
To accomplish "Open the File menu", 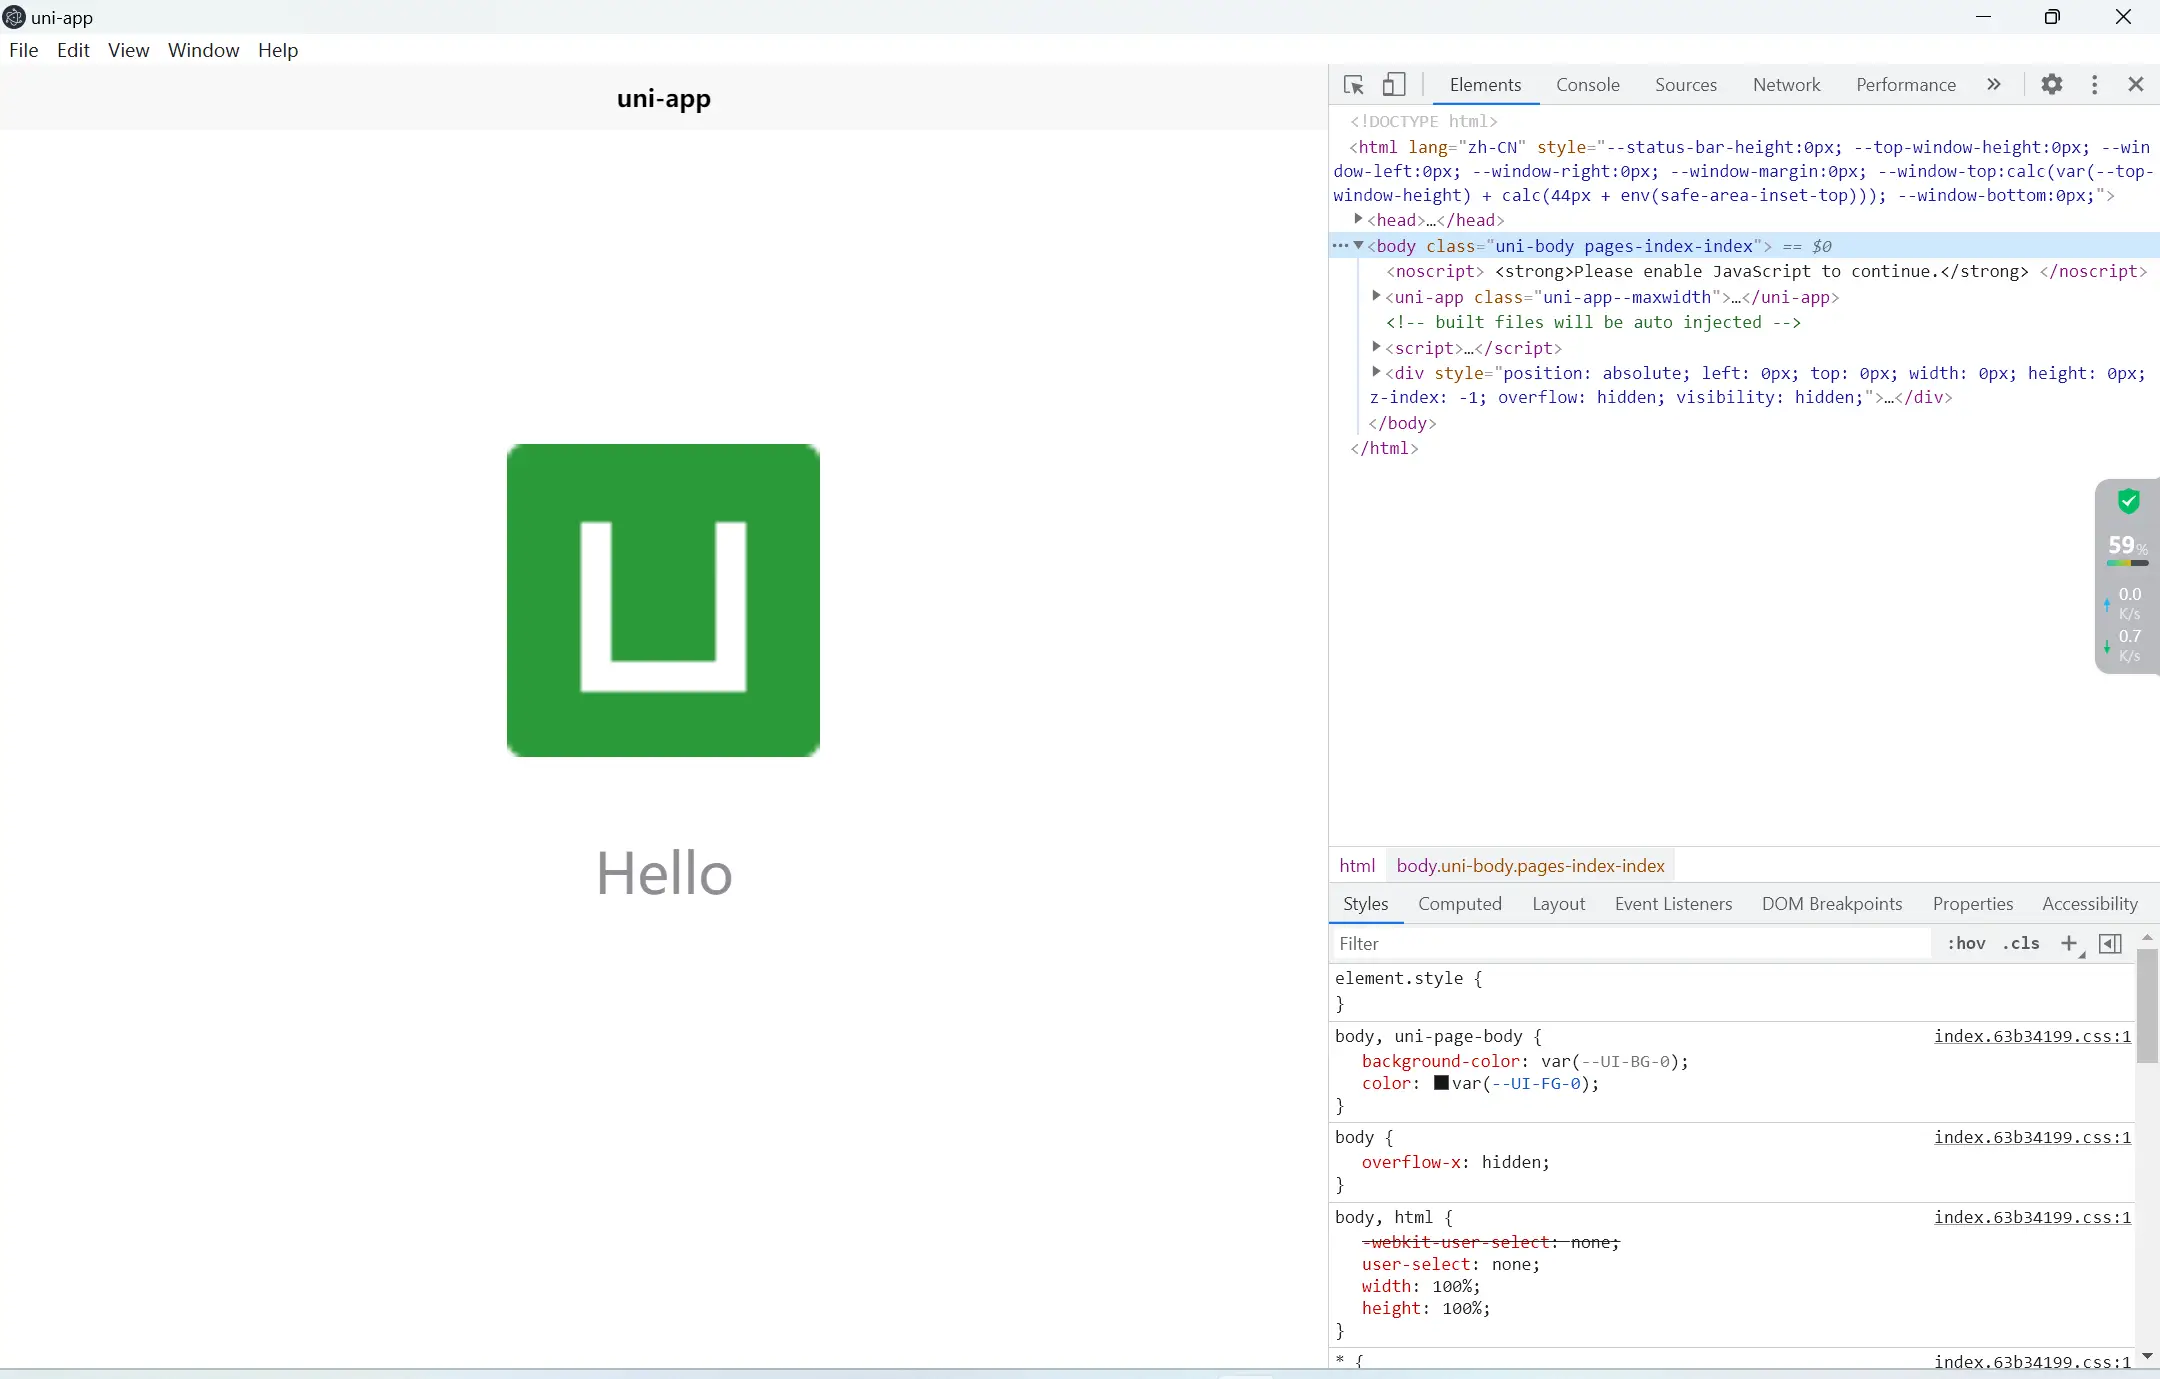I will pyautogui.click(x=24, y=50).
